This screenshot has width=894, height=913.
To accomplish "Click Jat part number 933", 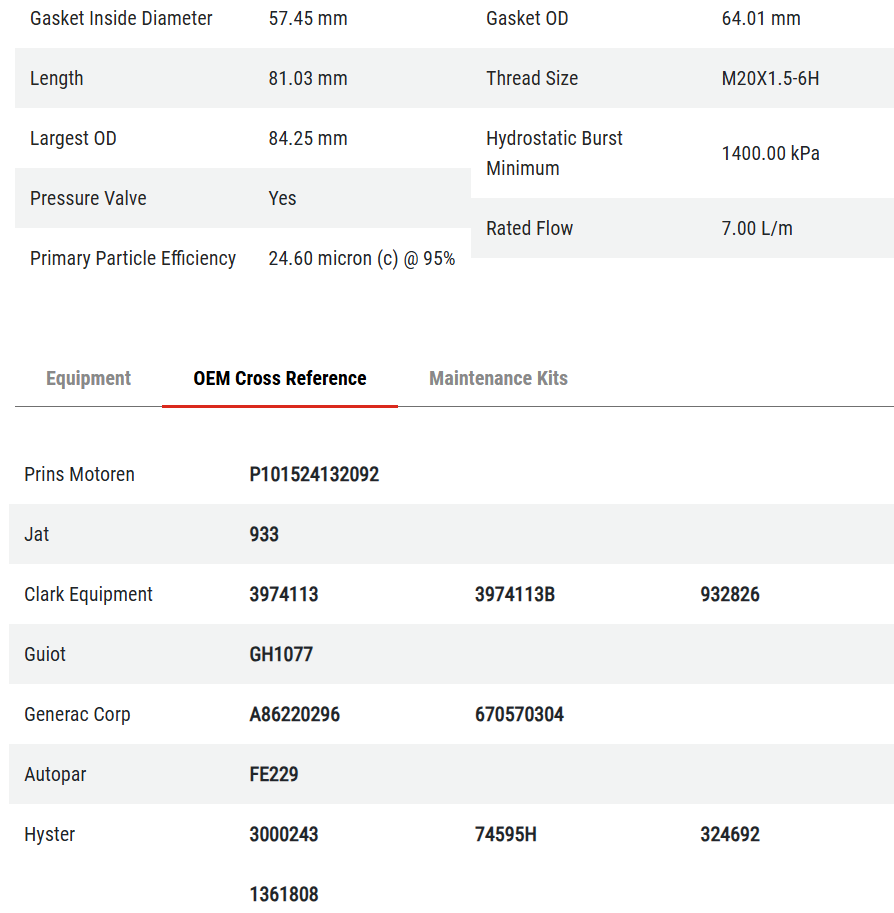I will [x=264, y=535].
